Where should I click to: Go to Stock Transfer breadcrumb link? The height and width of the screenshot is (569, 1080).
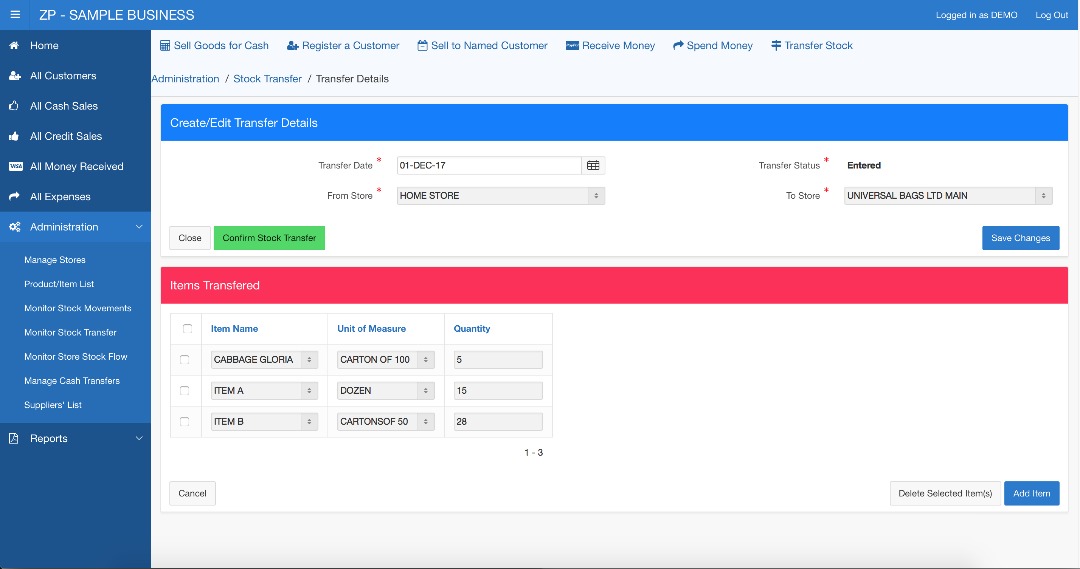click(x=267, y=79)
